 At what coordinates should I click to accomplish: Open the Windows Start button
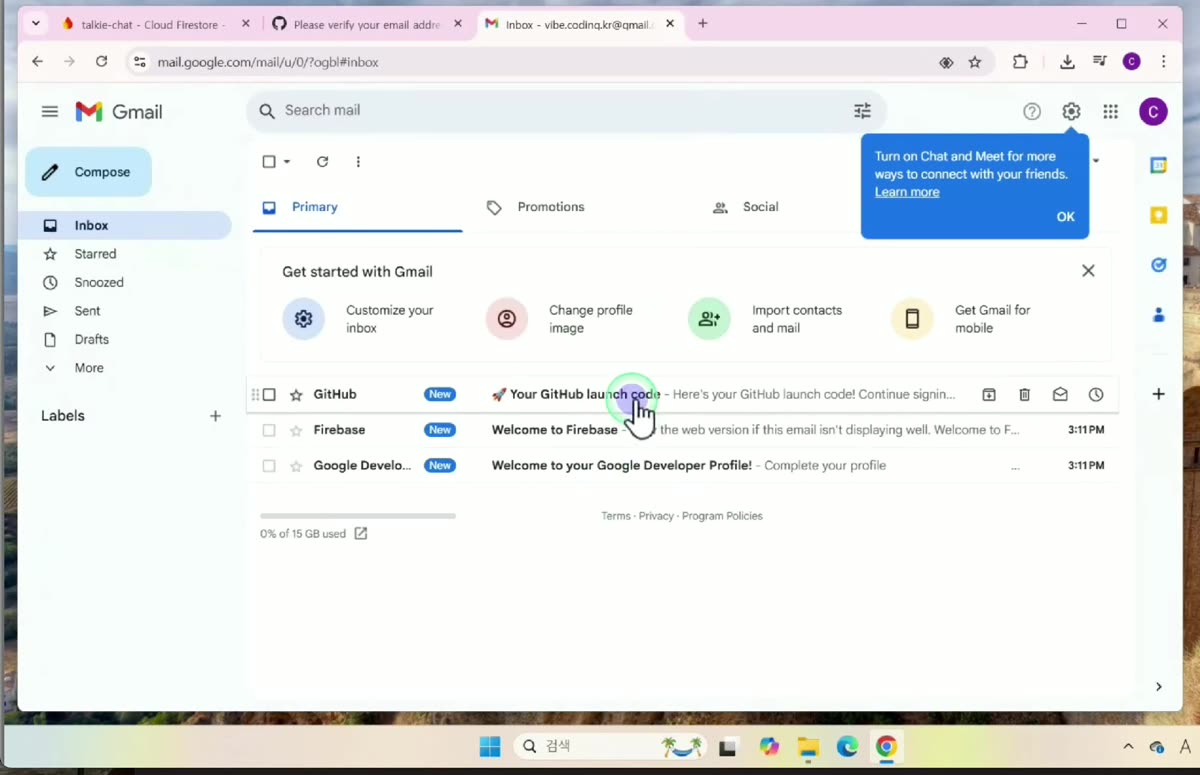point(490,747)
